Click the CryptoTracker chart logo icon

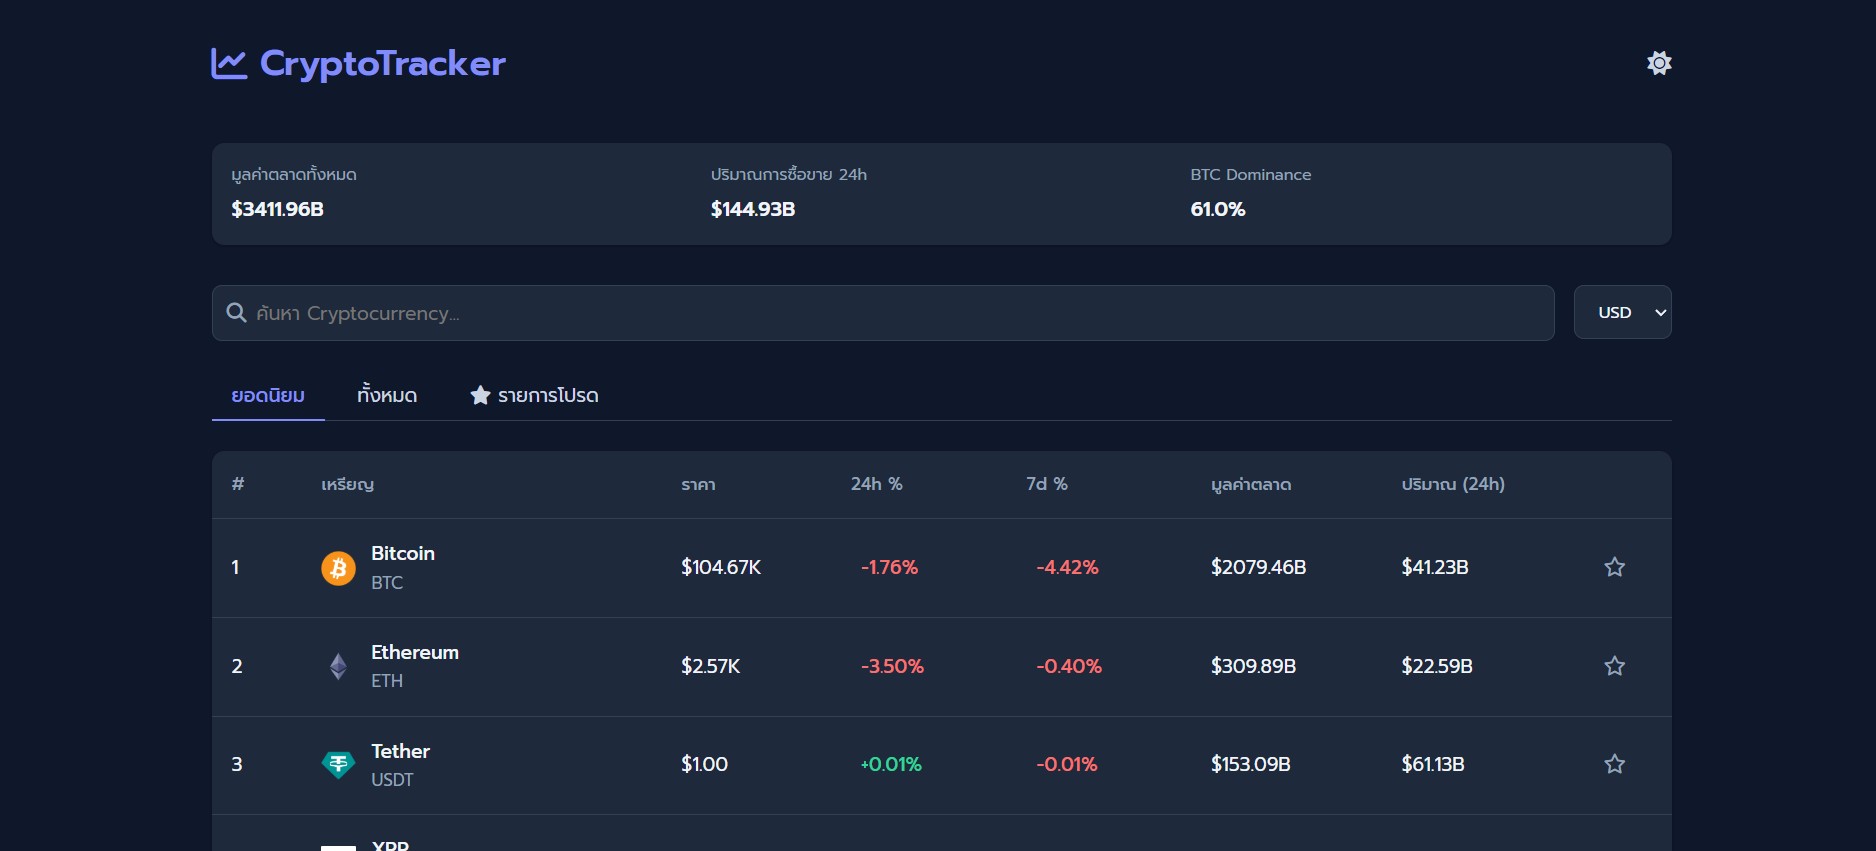click(228, 64)
